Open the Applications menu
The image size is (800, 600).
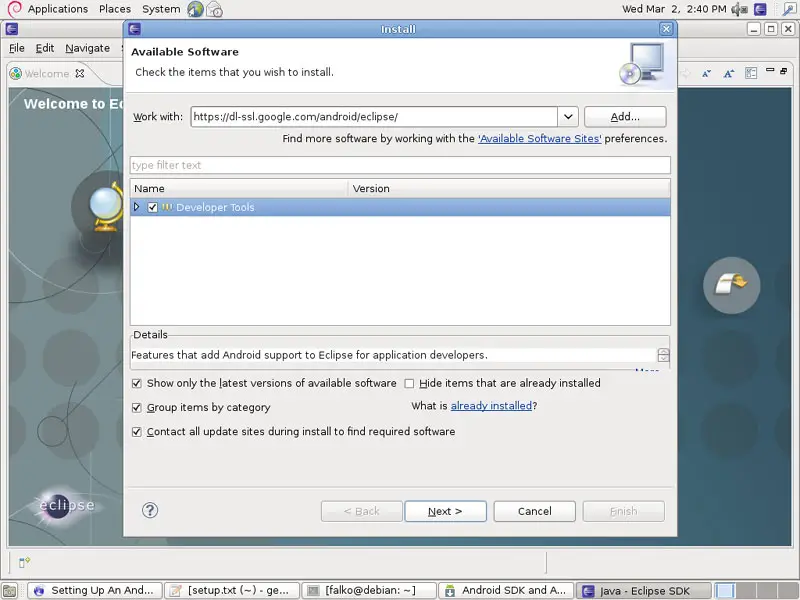[58, 9]
